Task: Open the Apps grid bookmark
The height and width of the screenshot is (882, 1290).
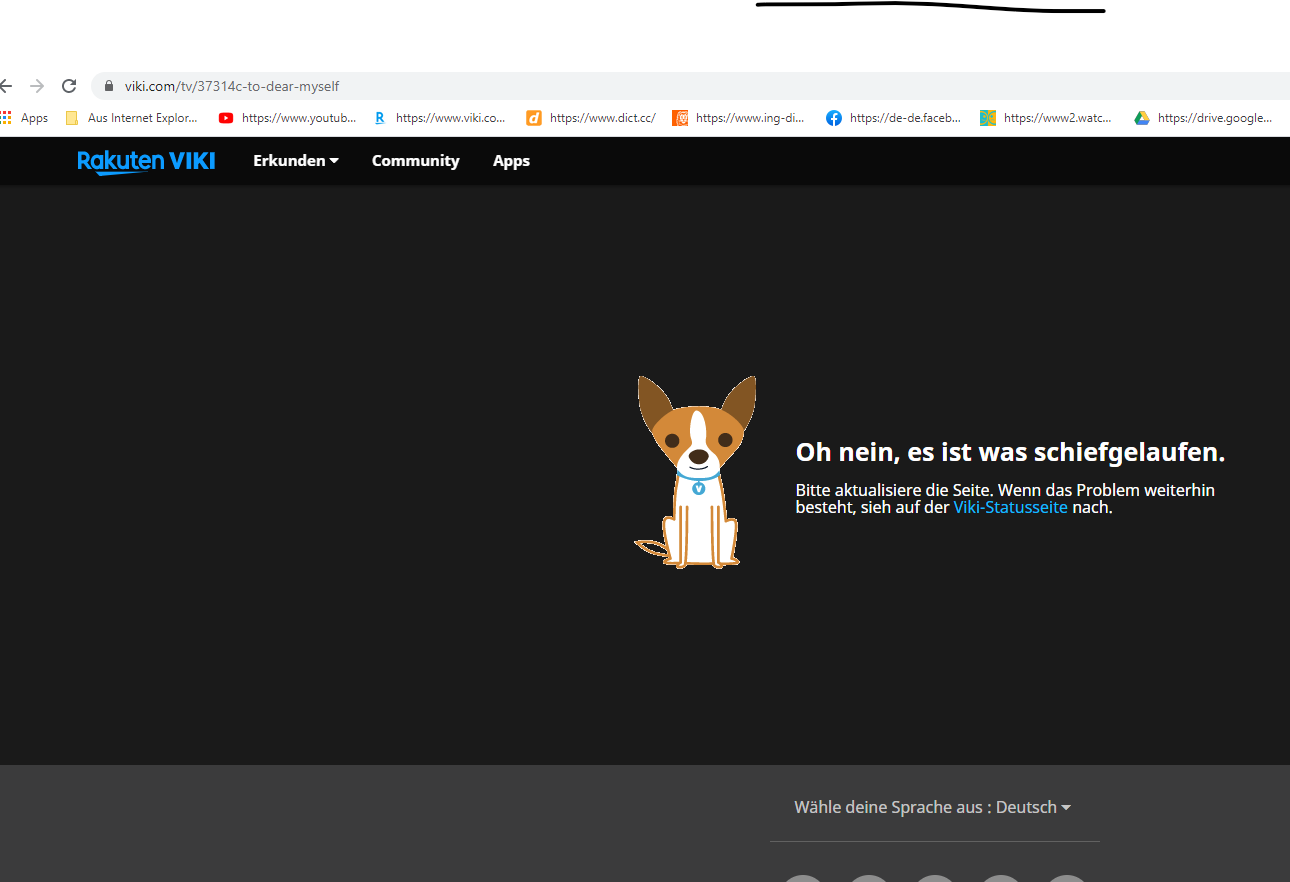Action: tap(25, 118)
